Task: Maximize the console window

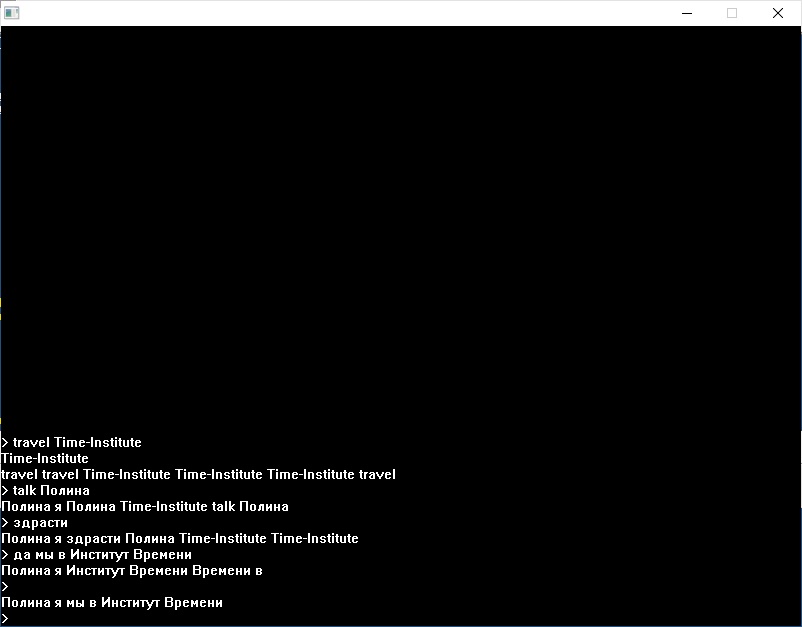Action: pos(732,13)
